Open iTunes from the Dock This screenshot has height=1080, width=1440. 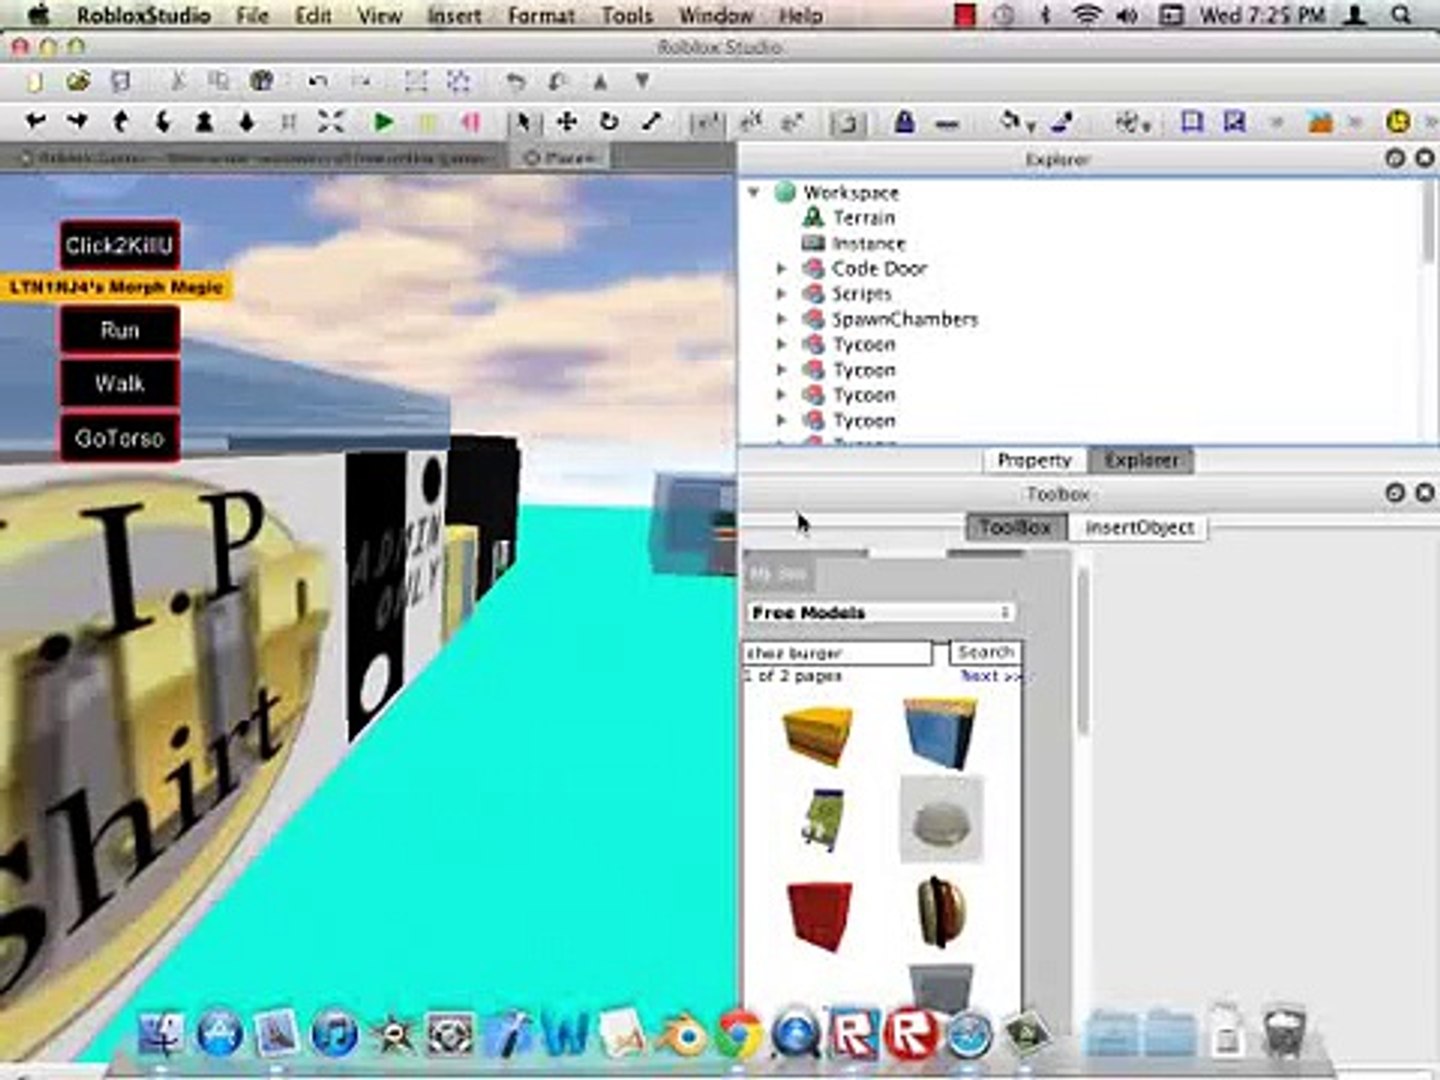[336, 1034]
